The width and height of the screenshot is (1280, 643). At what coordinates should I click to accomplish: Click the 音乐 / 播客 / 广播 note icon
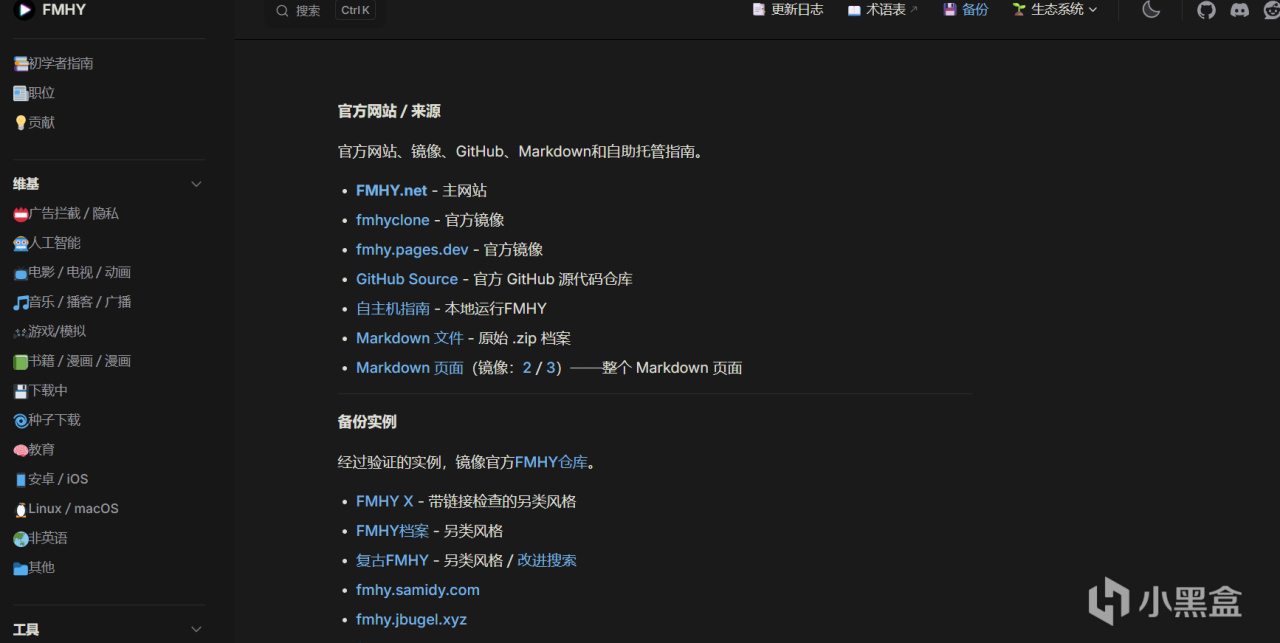(x=20, y=302)
